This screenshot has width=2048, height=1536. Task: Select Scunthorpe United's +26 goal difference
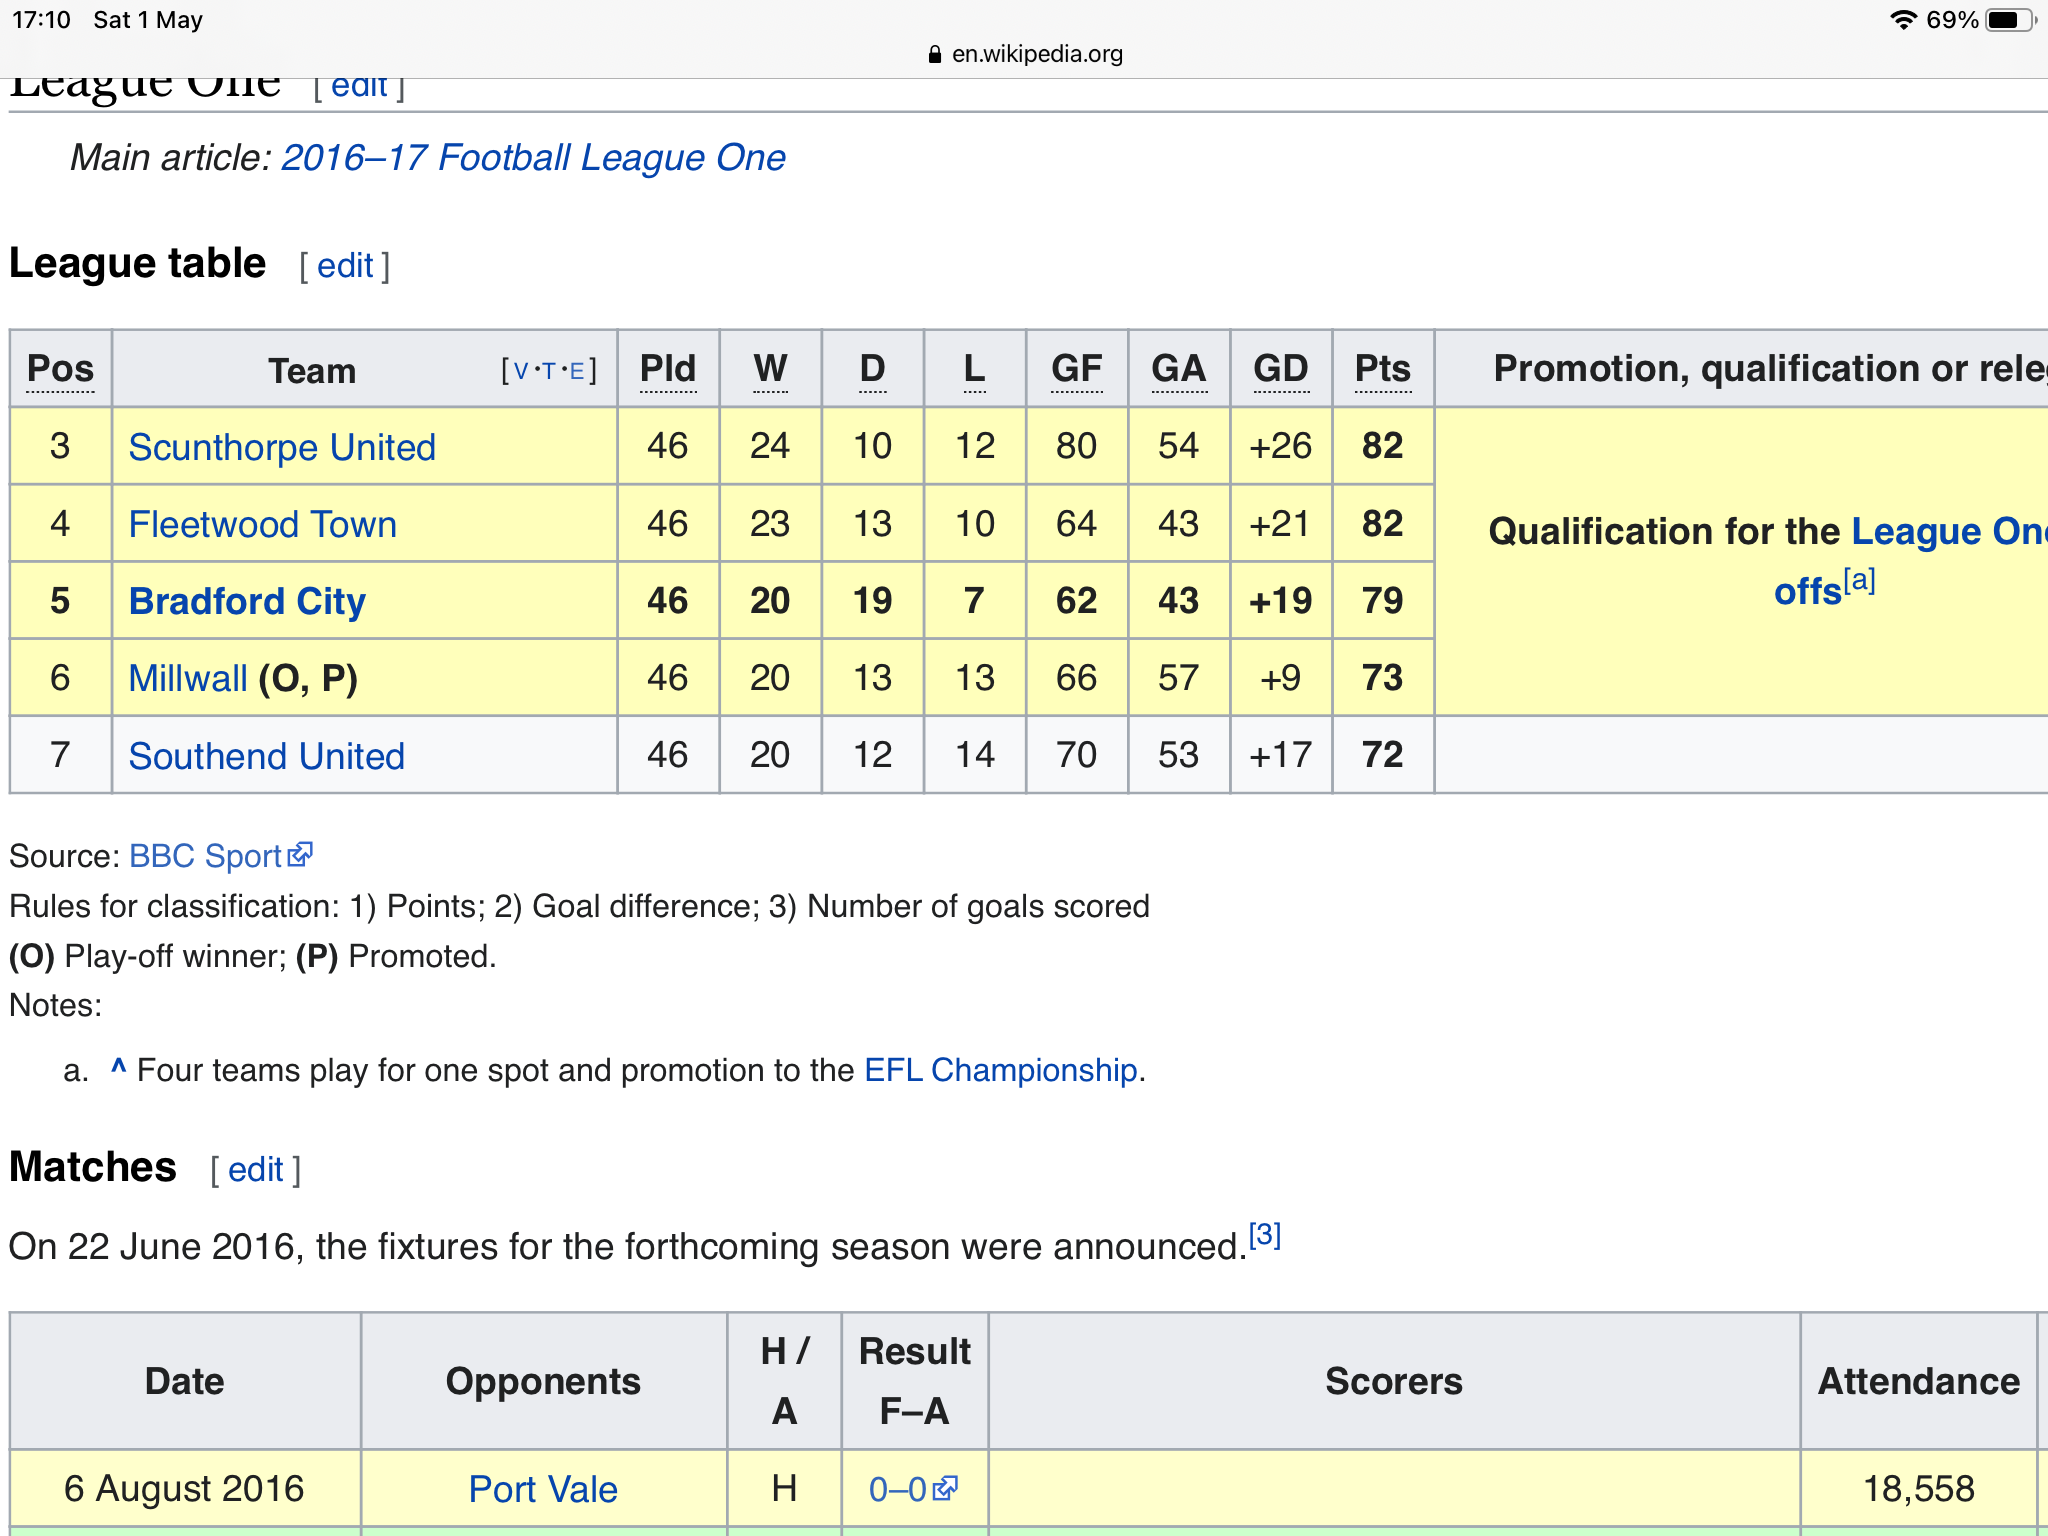tap(1281, 446)
